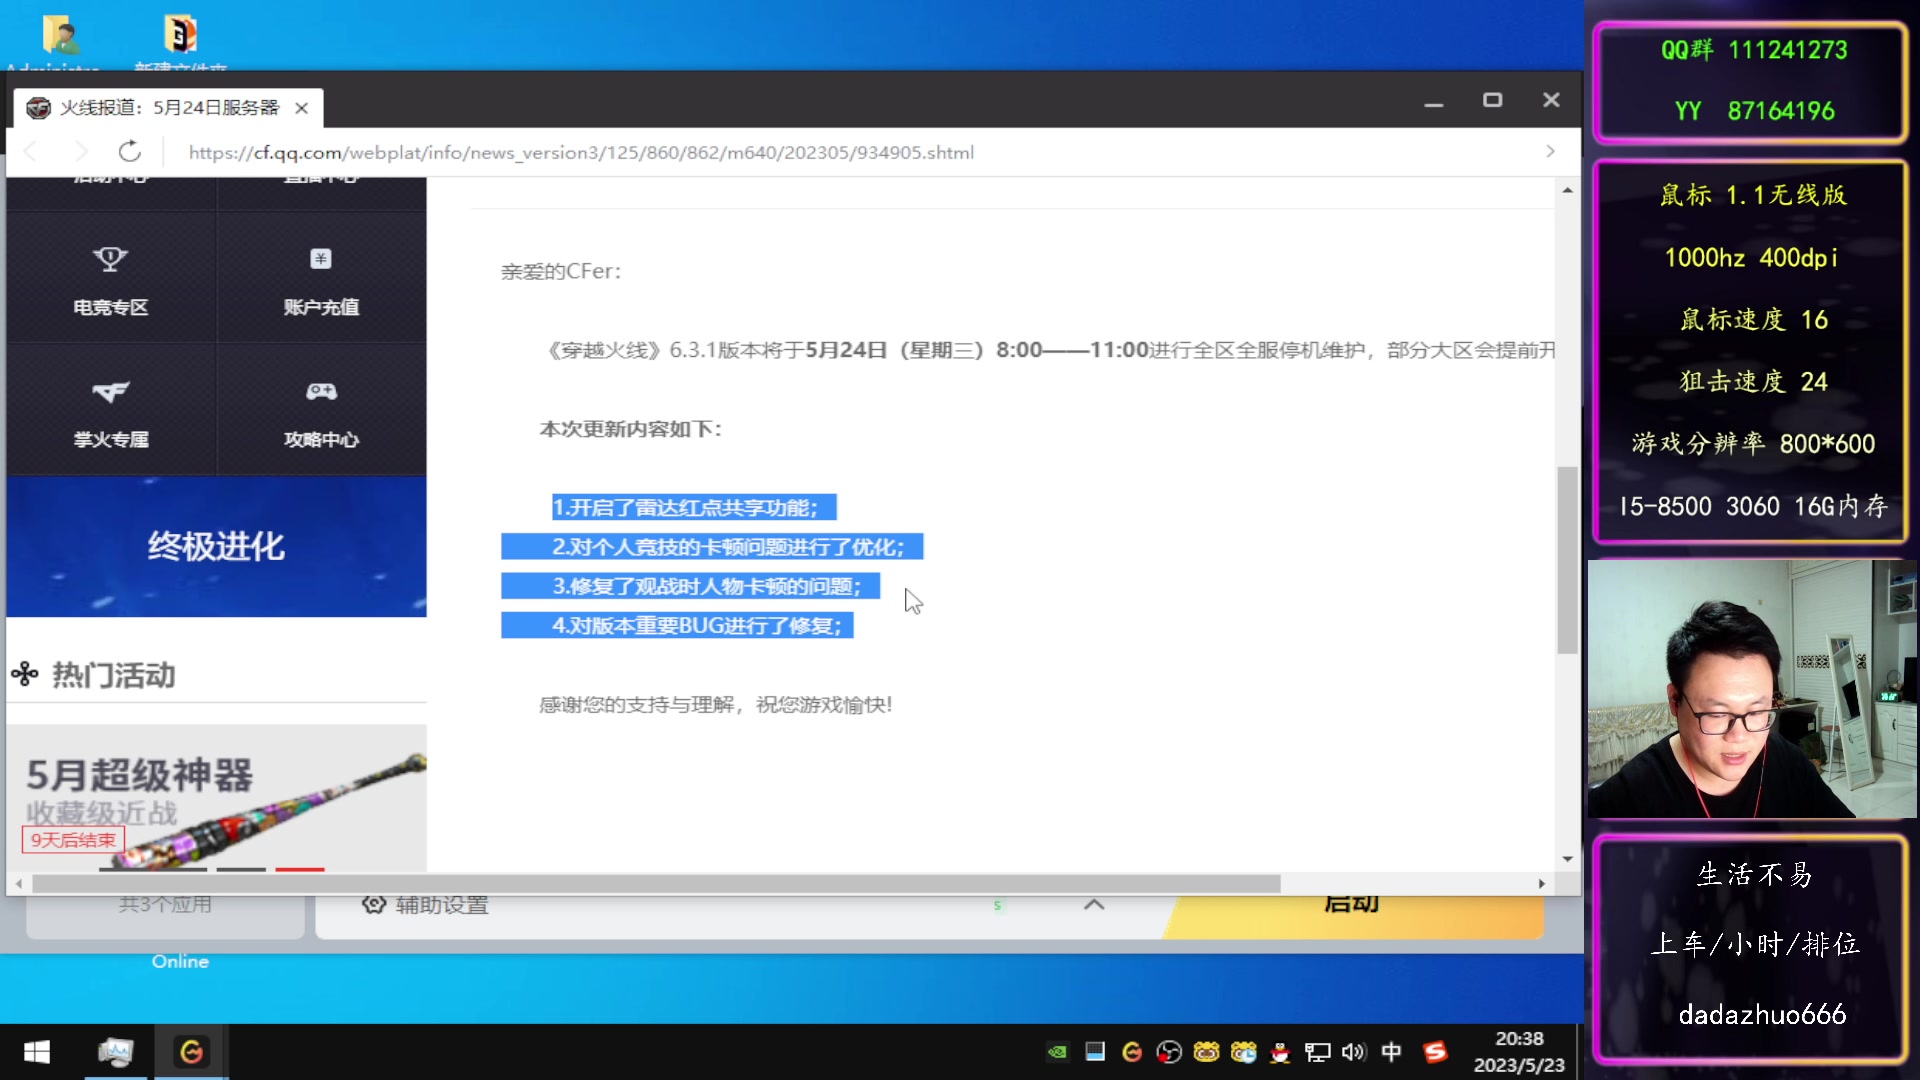Click the 本次更新内容如下 heading
1920x1080 pixels.
(x=630, y=429)
